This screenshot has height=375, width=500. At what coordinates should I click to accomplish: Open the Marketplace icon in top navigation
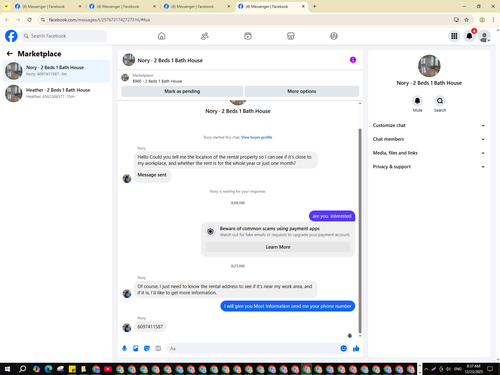tap(291, 36)
